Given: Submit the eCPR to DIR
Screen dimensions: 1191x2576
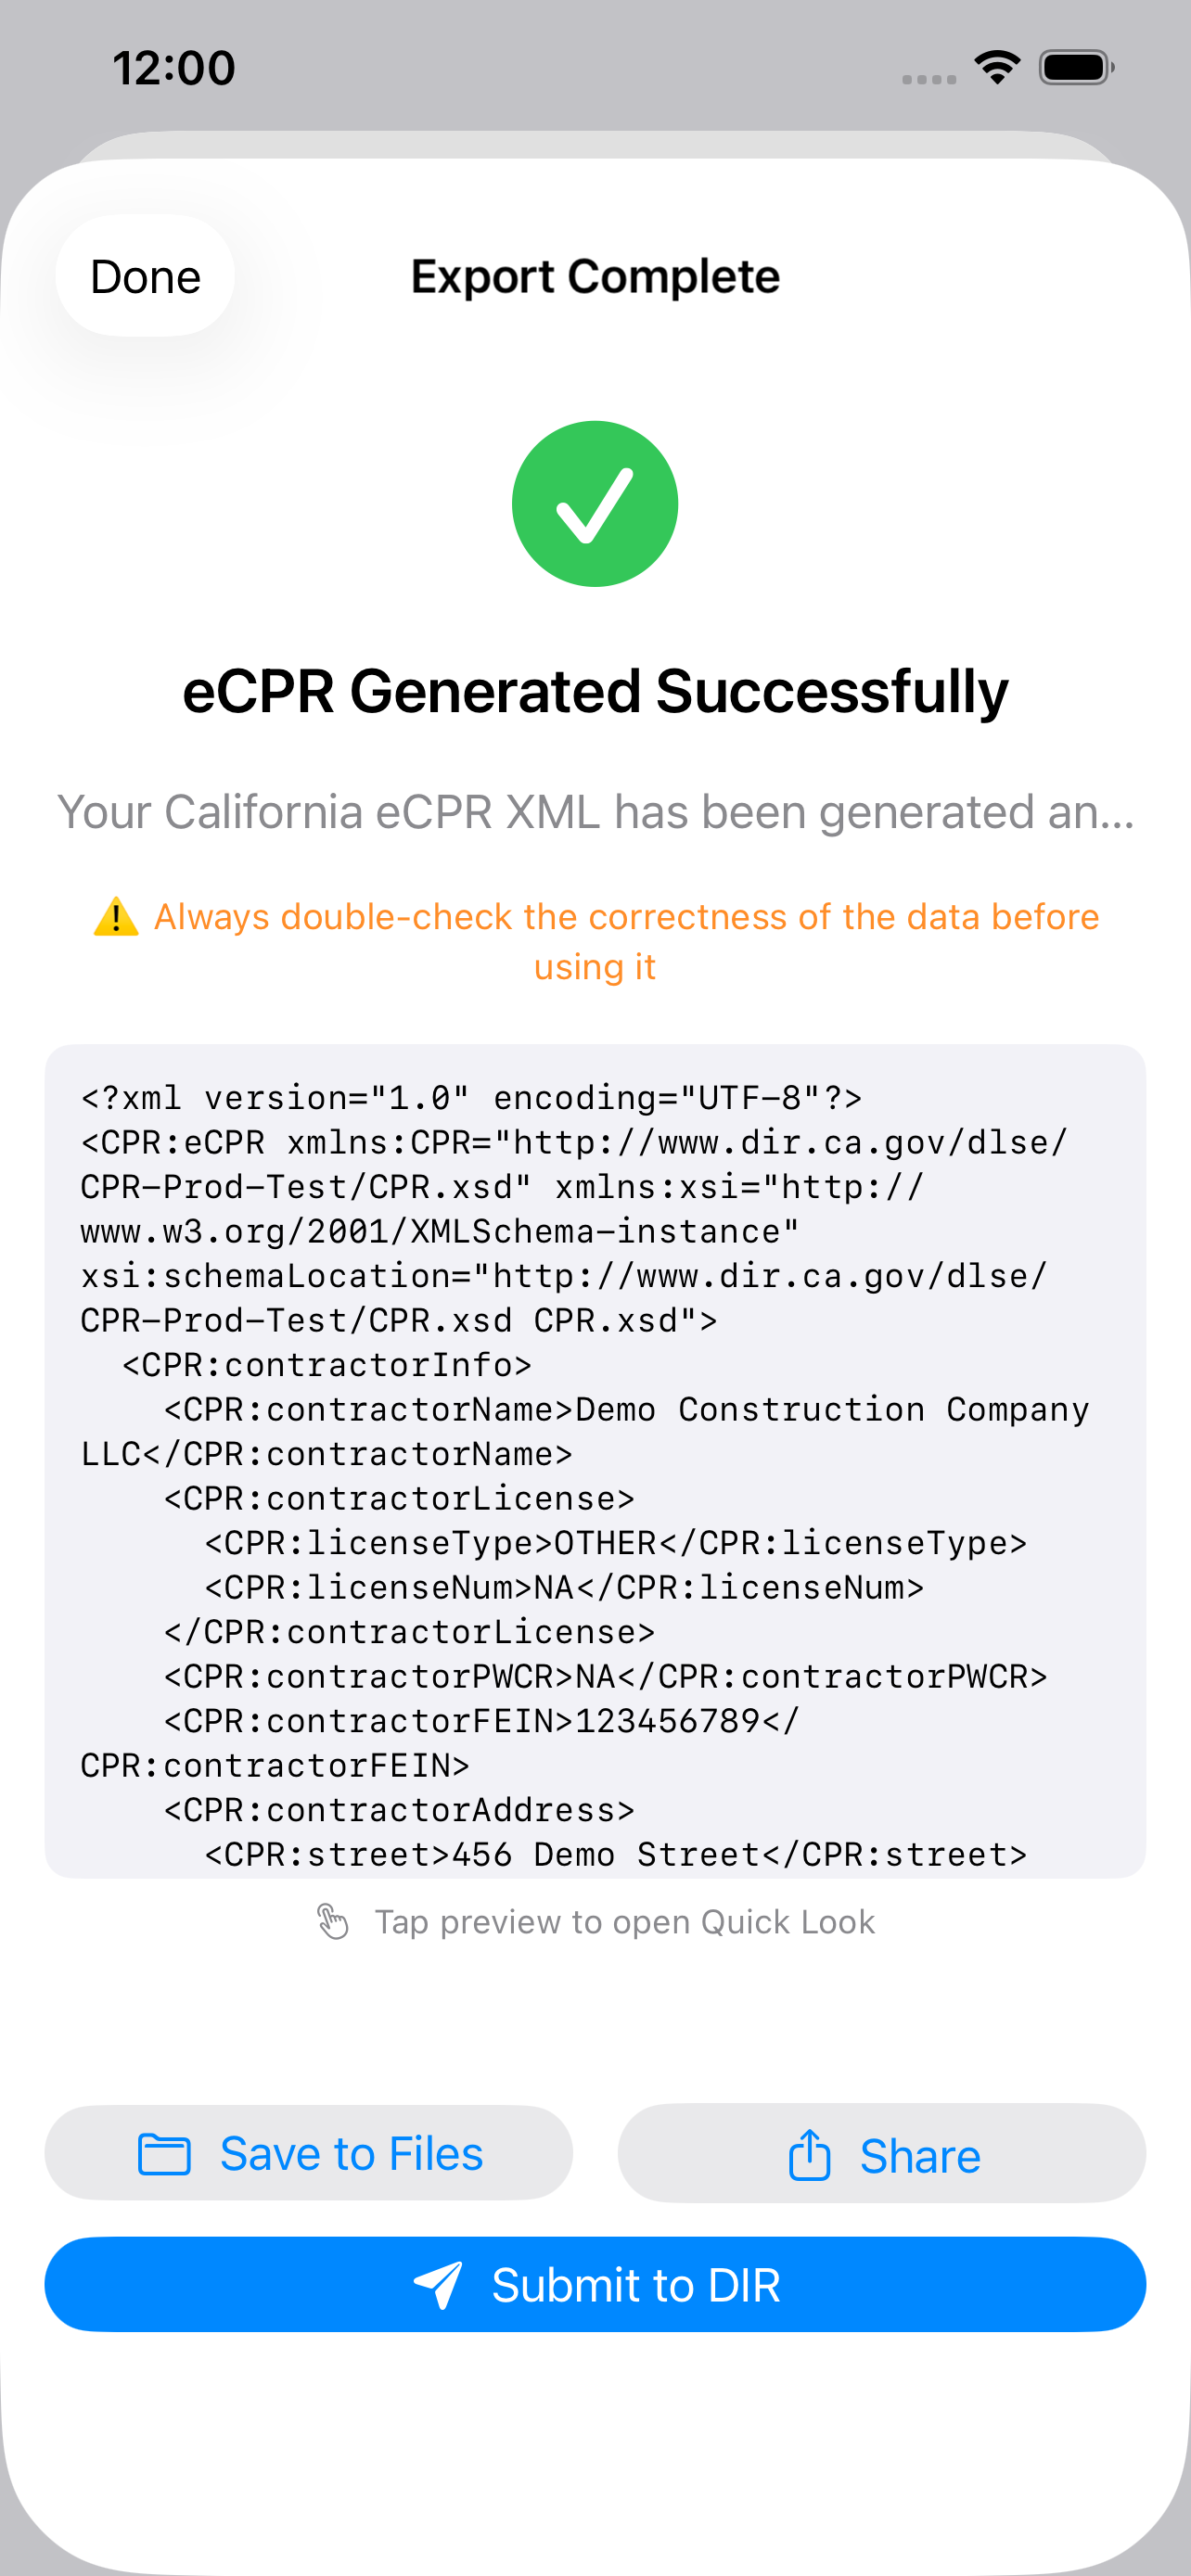Looking at the screenshot, I should (595, 2285).
